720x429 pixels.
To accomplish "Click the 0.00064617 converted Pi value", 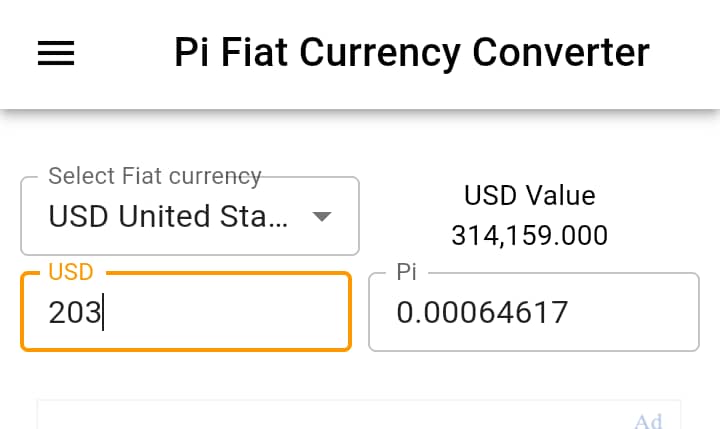I will tap(482, 313).
